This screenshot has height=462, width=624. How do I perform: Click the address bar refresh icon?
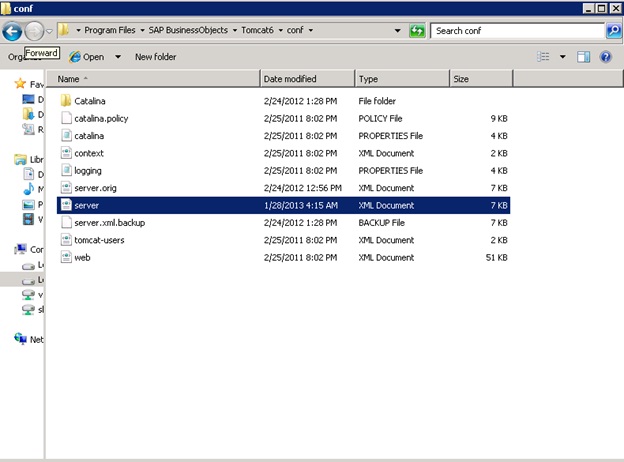point(419,31)
